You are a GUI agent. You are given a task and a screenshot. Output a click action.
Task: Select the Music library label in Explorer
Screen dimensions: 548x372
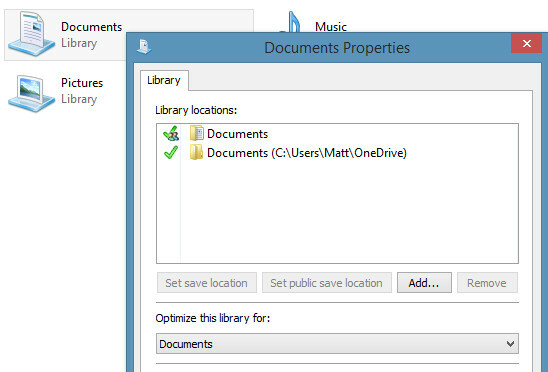point(331,27)
